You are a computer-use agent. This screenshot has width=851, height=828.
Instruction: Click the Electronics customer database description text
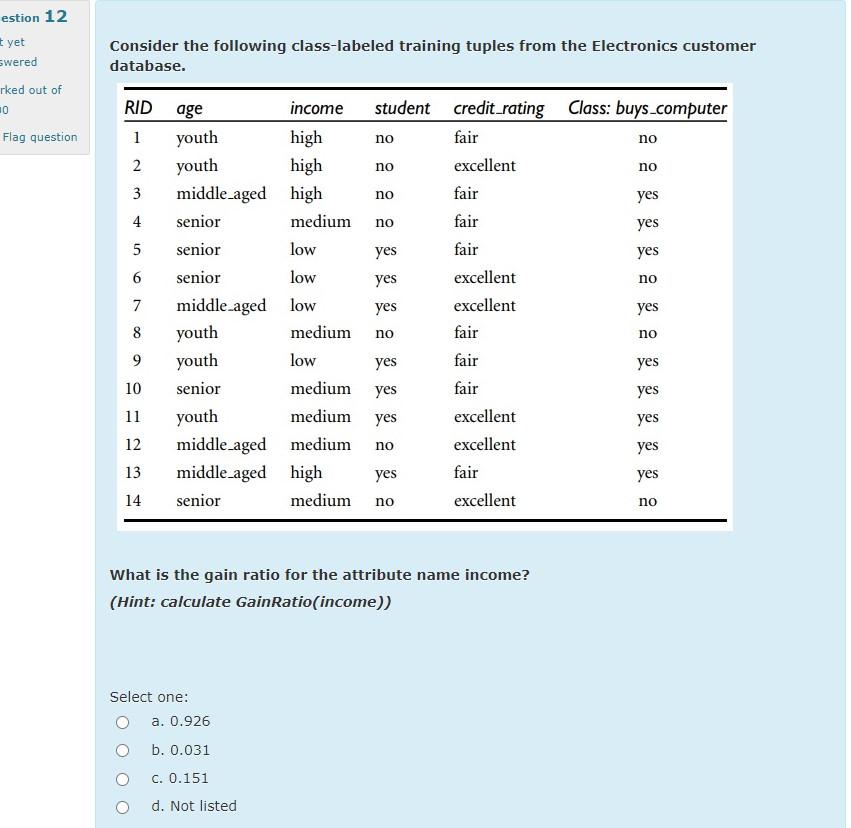(432, 55)
